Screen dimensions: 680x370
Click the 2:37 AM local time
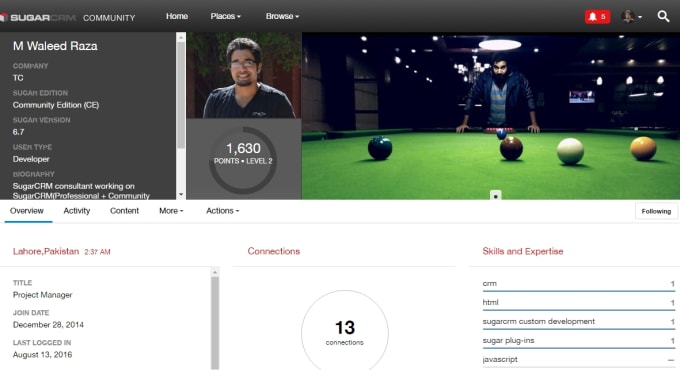pyautogui.click(x=97, y=252)
